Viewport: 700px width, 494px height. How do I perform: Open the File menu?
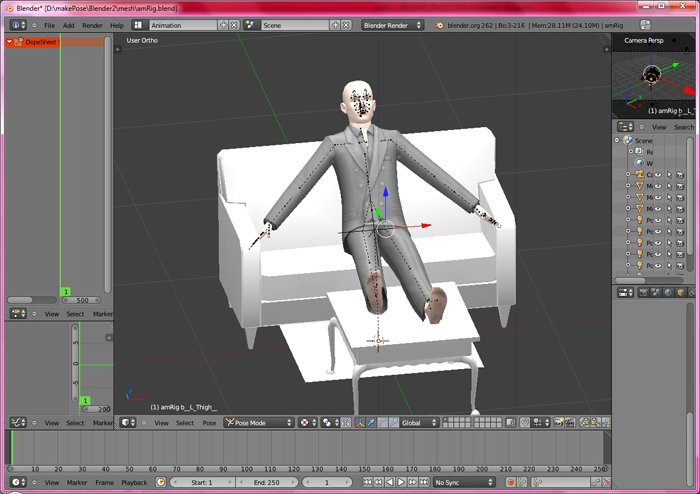click(48, 25)
